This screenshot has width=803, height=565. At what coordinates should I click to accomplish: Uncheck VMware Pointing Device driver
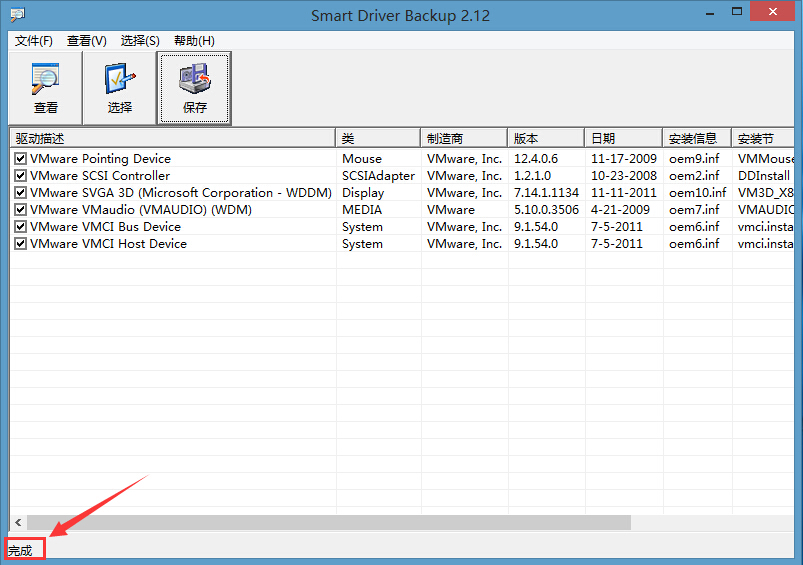click(x=20, y=159)
